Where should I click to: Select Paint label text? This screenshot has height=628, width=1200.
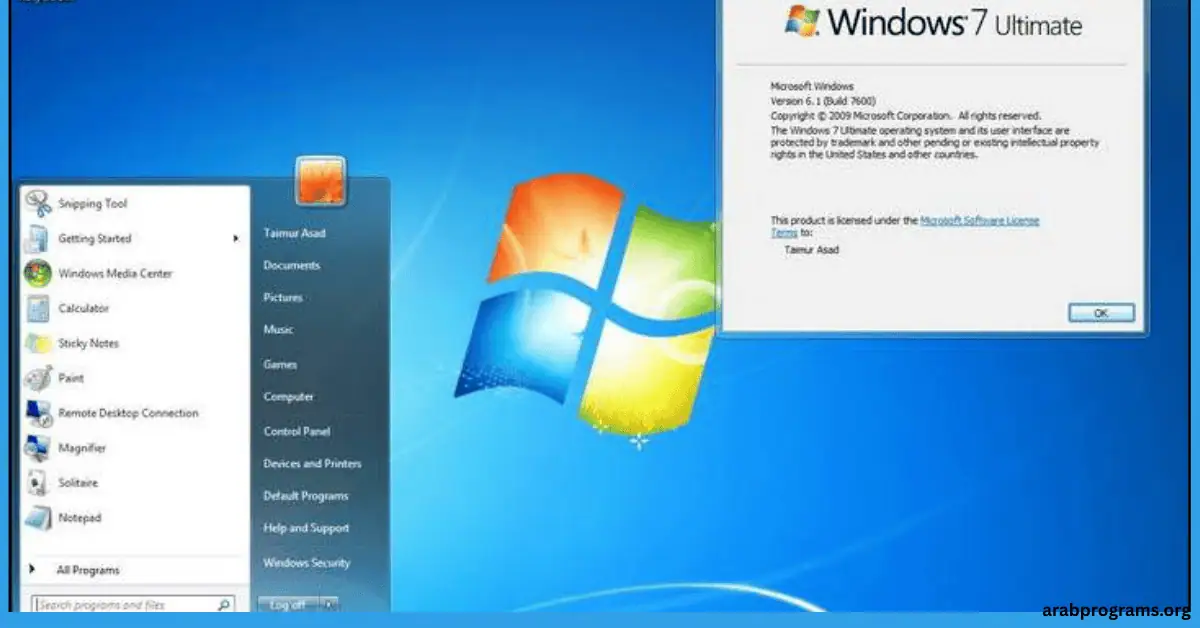pos(71,378)
